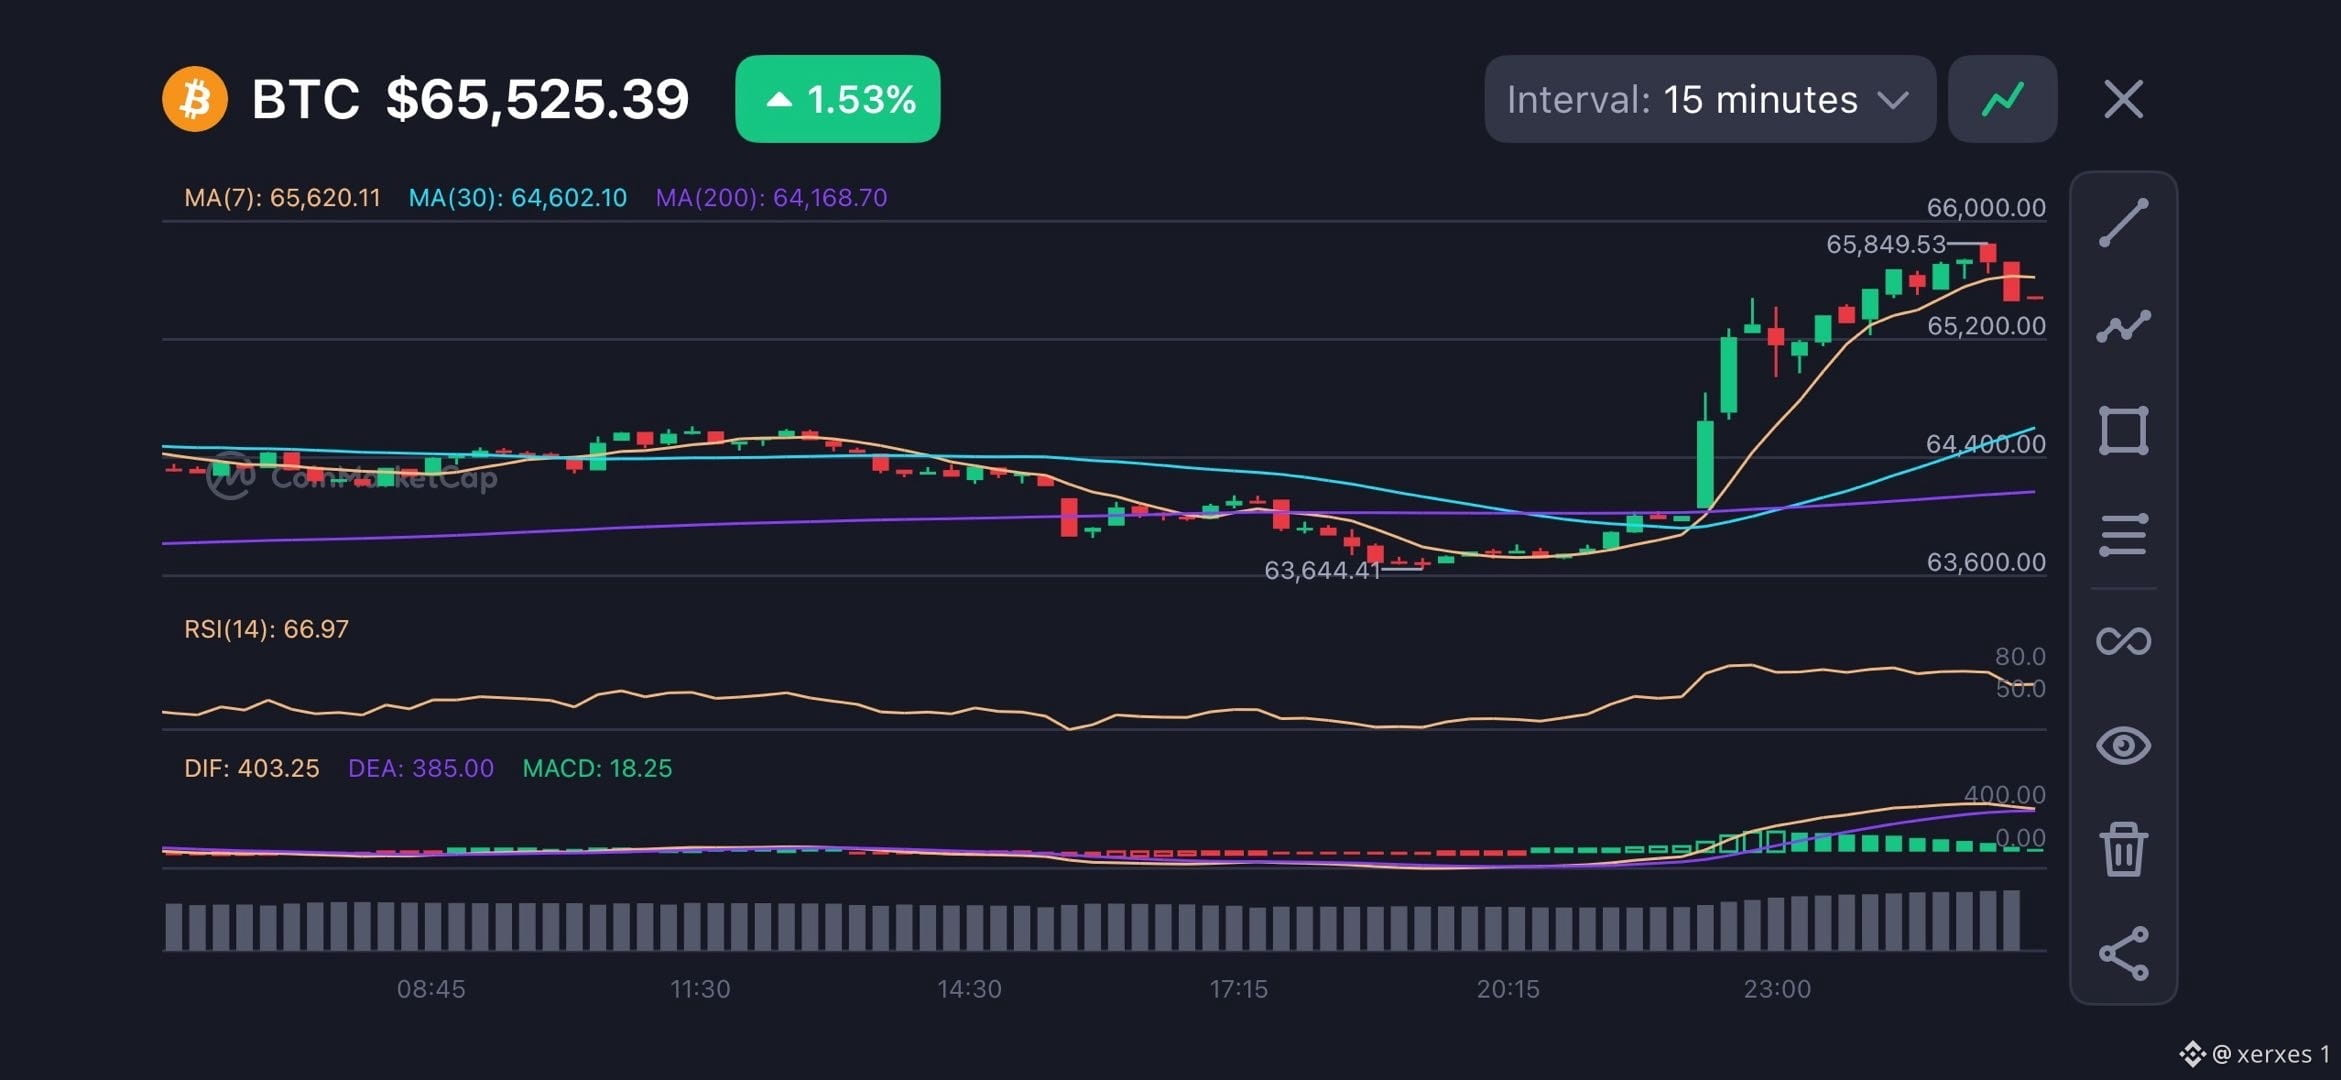Share the chart using share icon
Screen dimensions: 2341x1080
2123,953
